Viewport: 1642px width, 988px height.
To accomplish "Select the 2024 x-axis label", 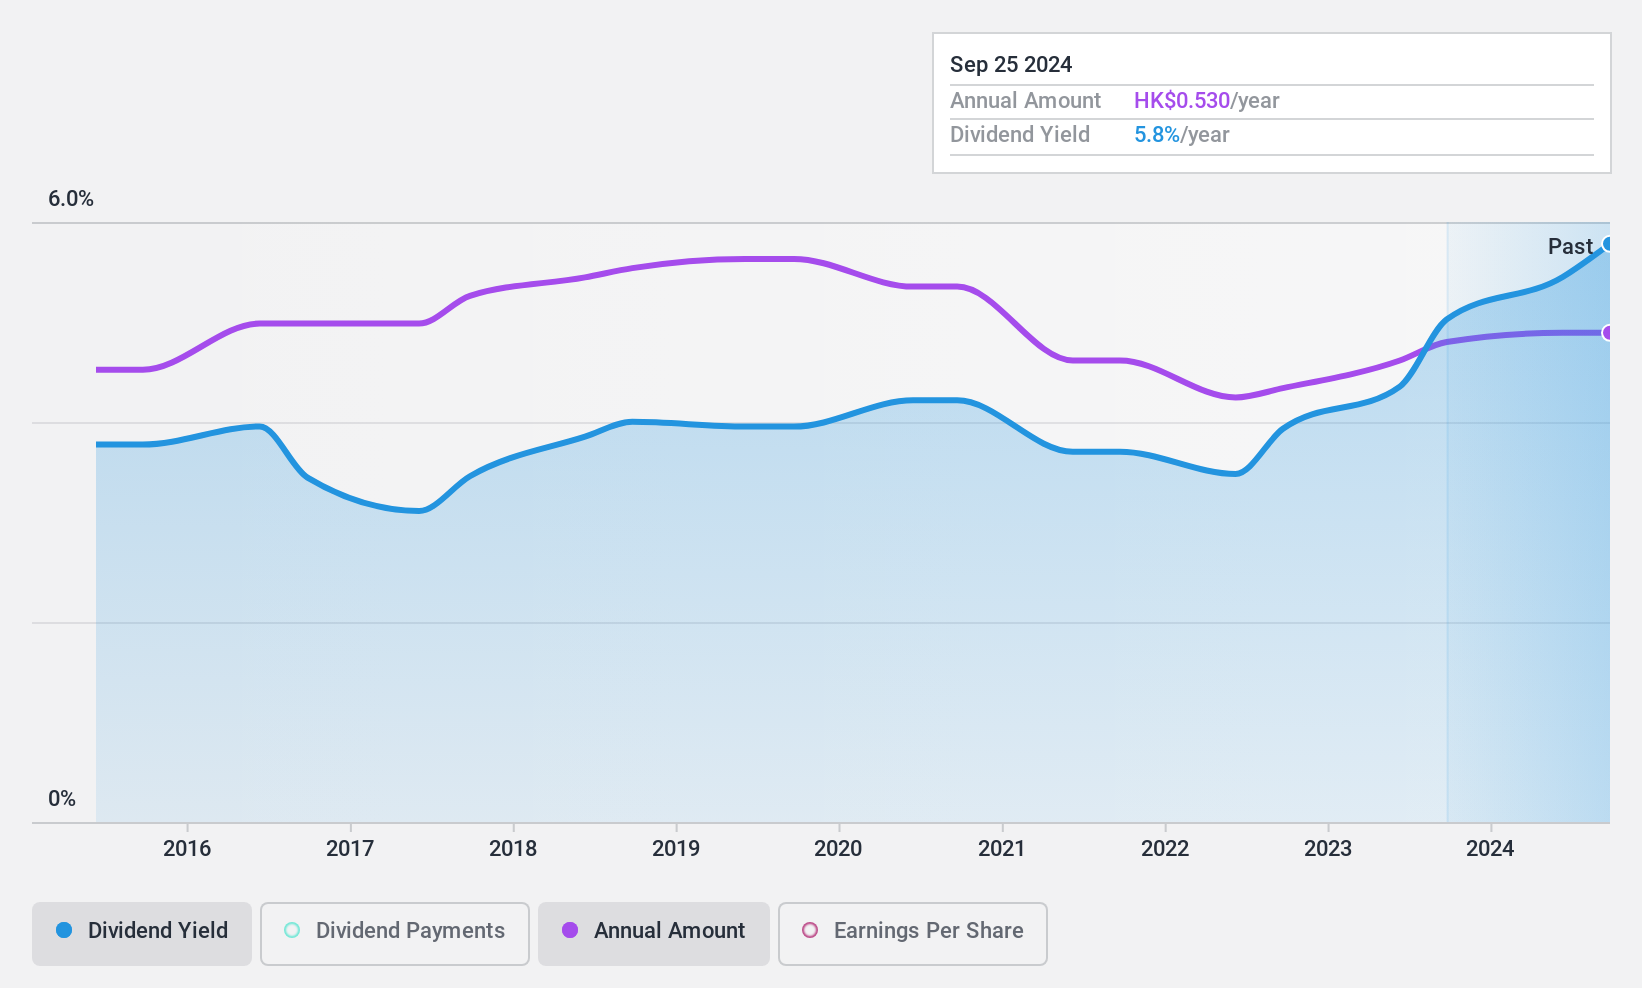I will coord(1490,849).
